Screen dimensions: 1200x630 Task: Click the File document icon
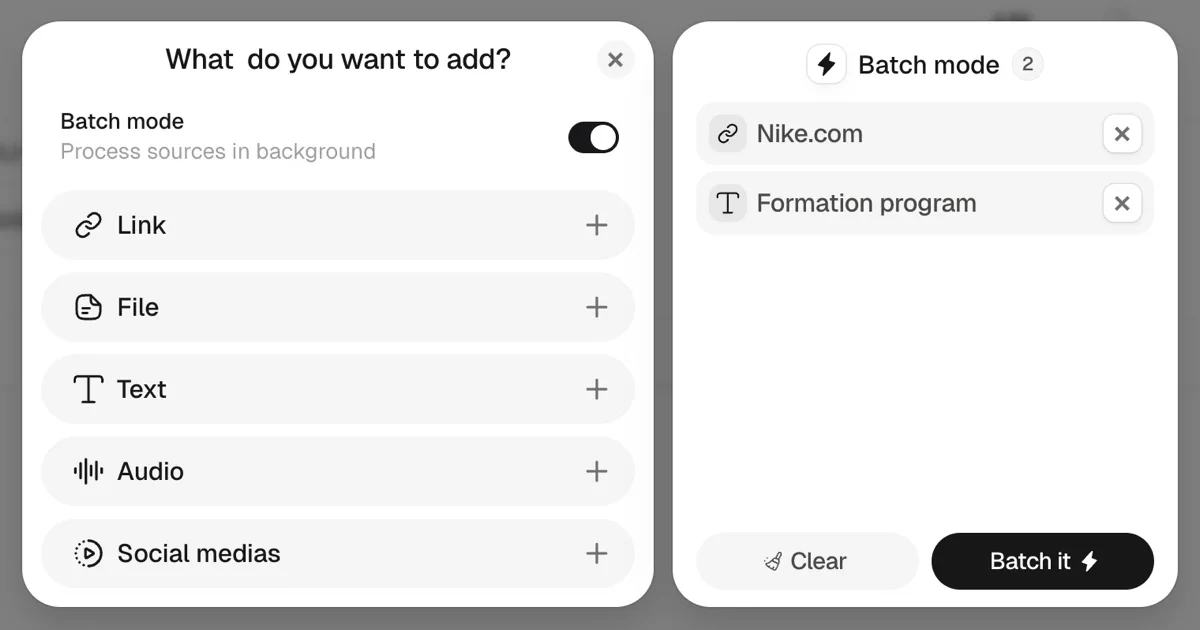(88, 307)
